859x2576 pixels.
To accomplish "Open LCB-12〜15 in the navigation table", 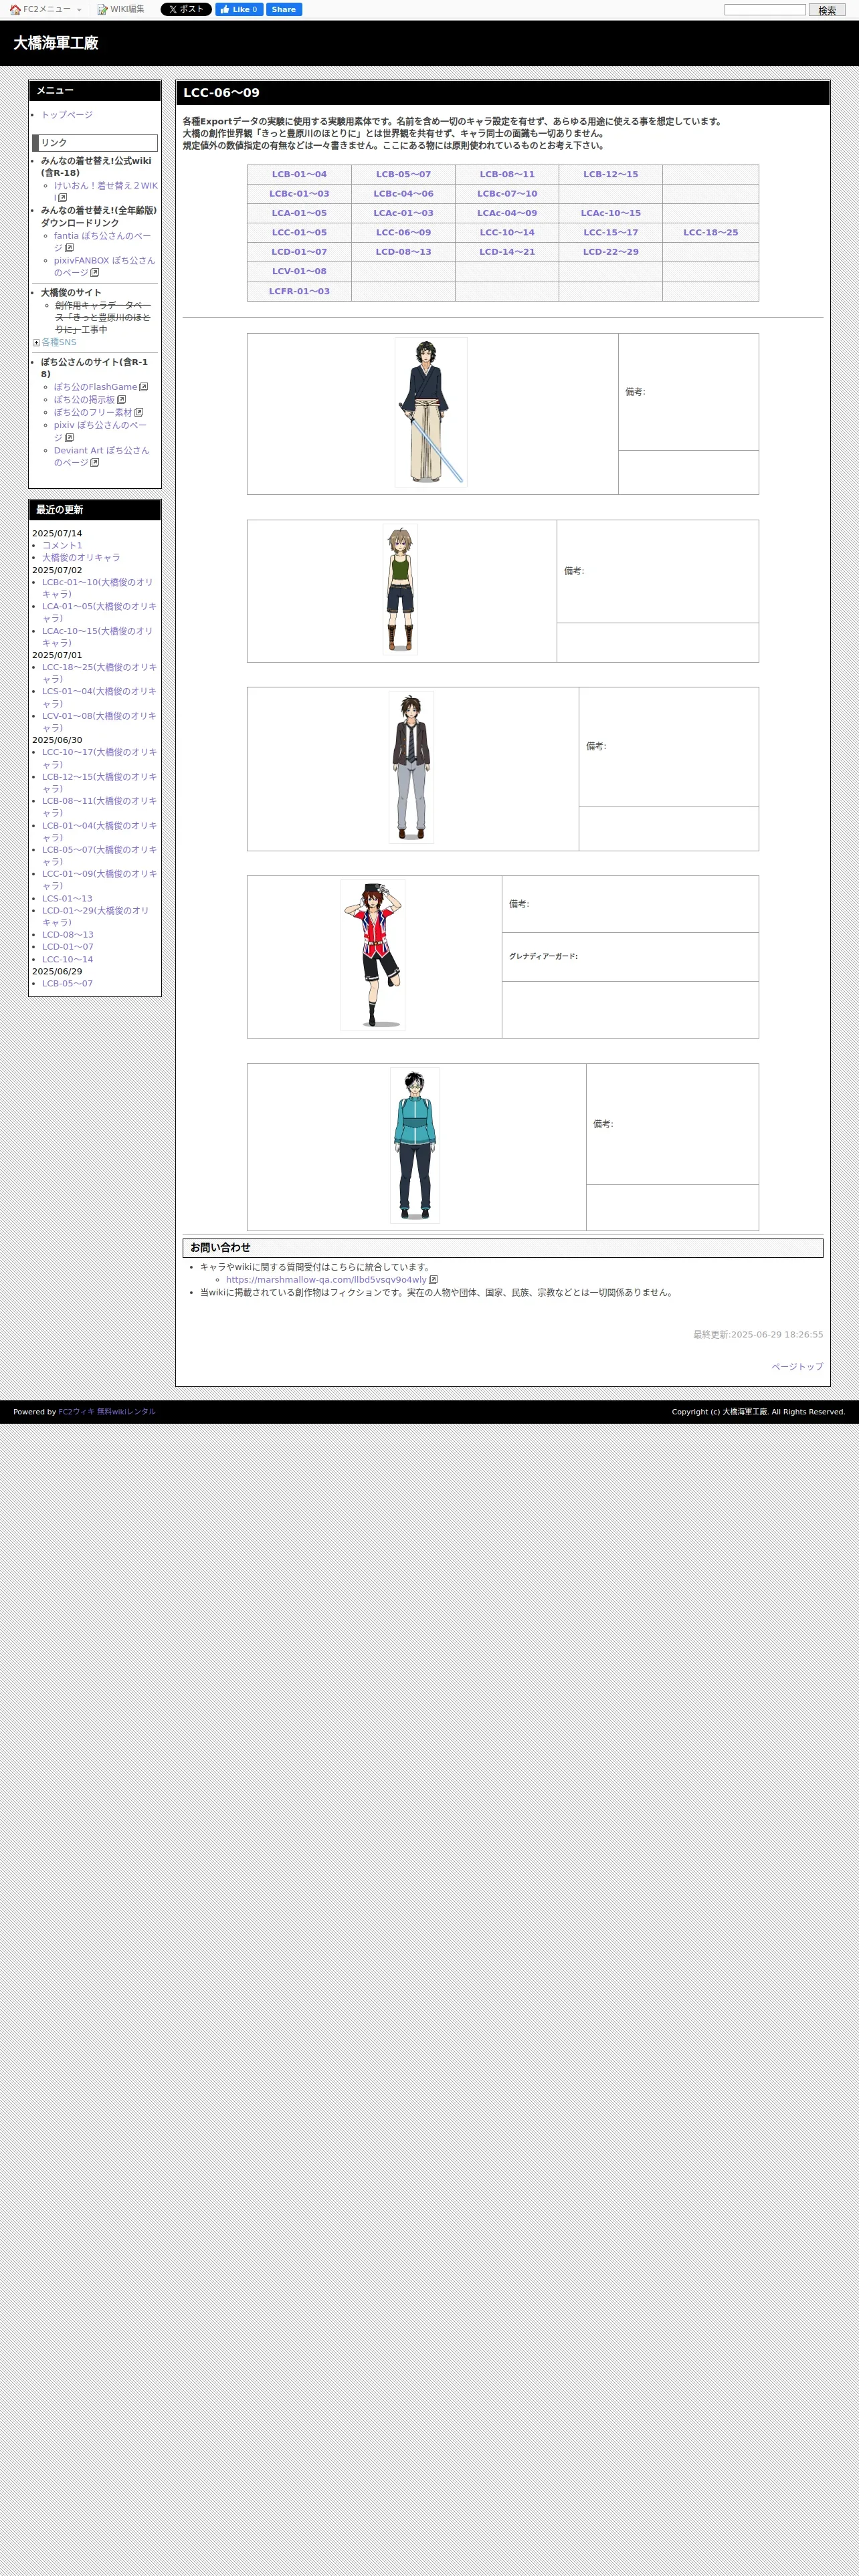I will 610,174.
